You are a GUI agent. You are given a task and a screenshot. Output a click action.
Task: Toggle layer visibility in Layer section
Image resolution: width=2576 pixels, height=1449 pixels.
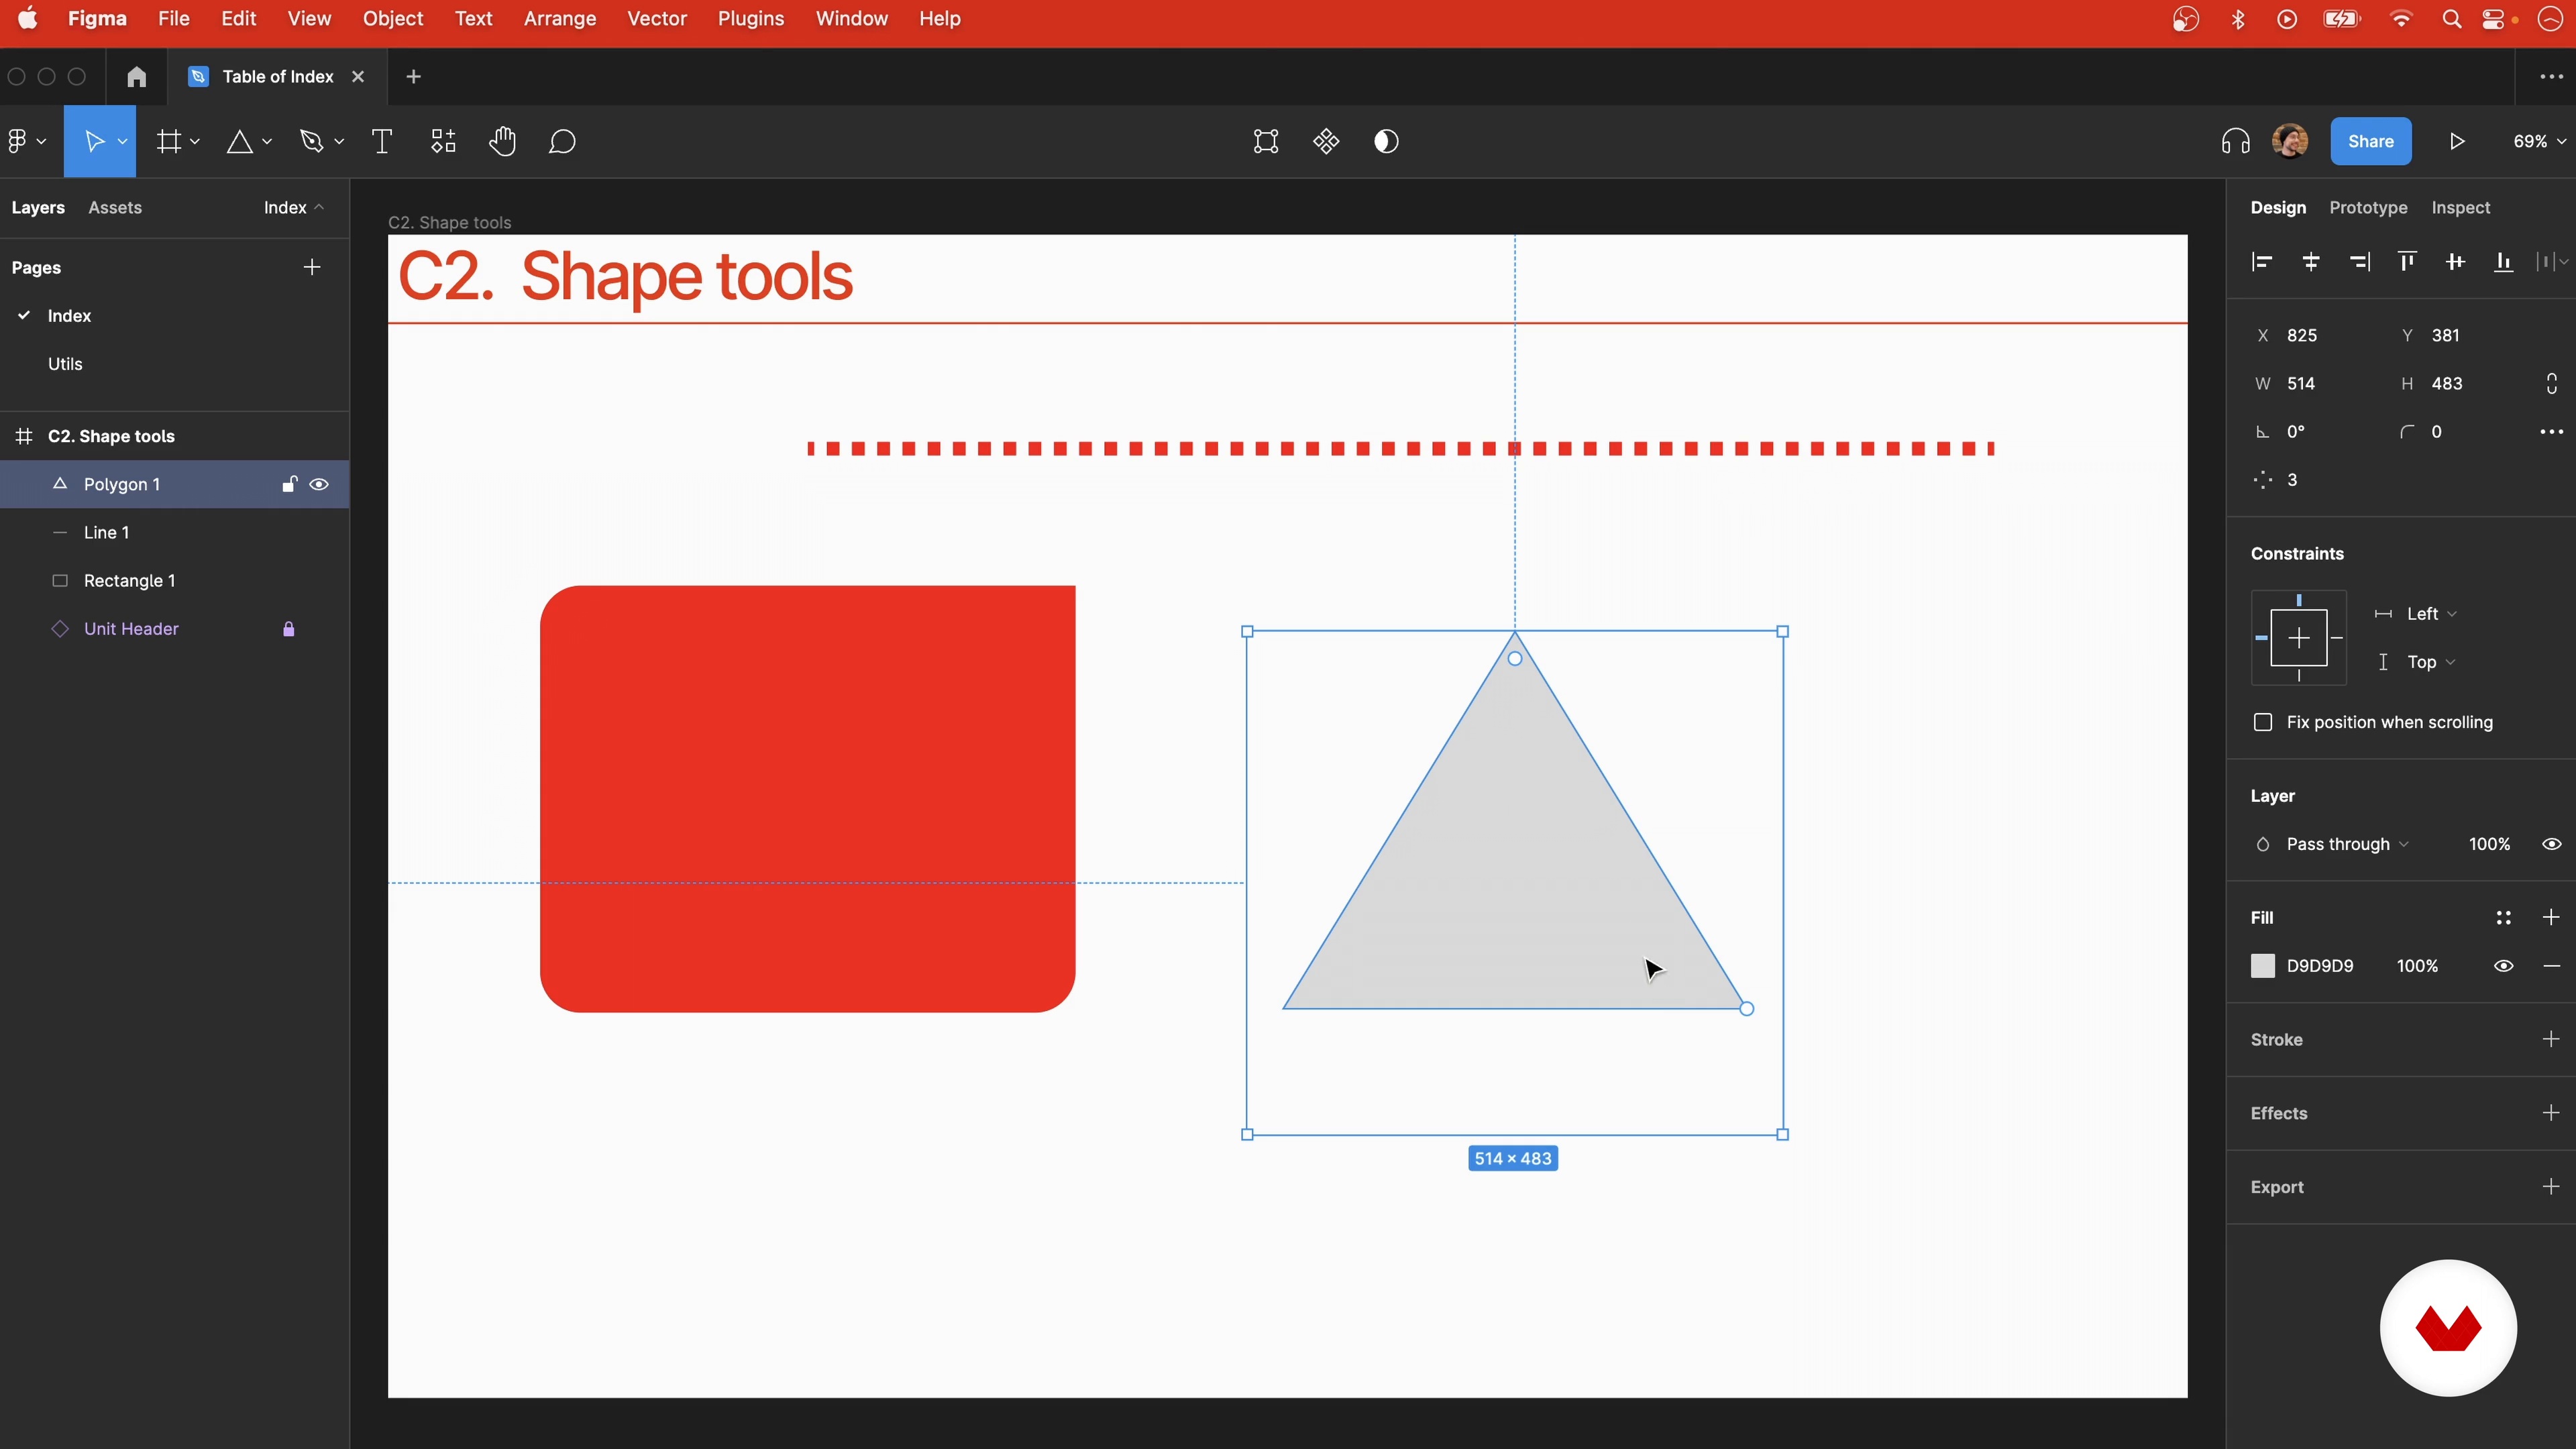coord(2551,844)
